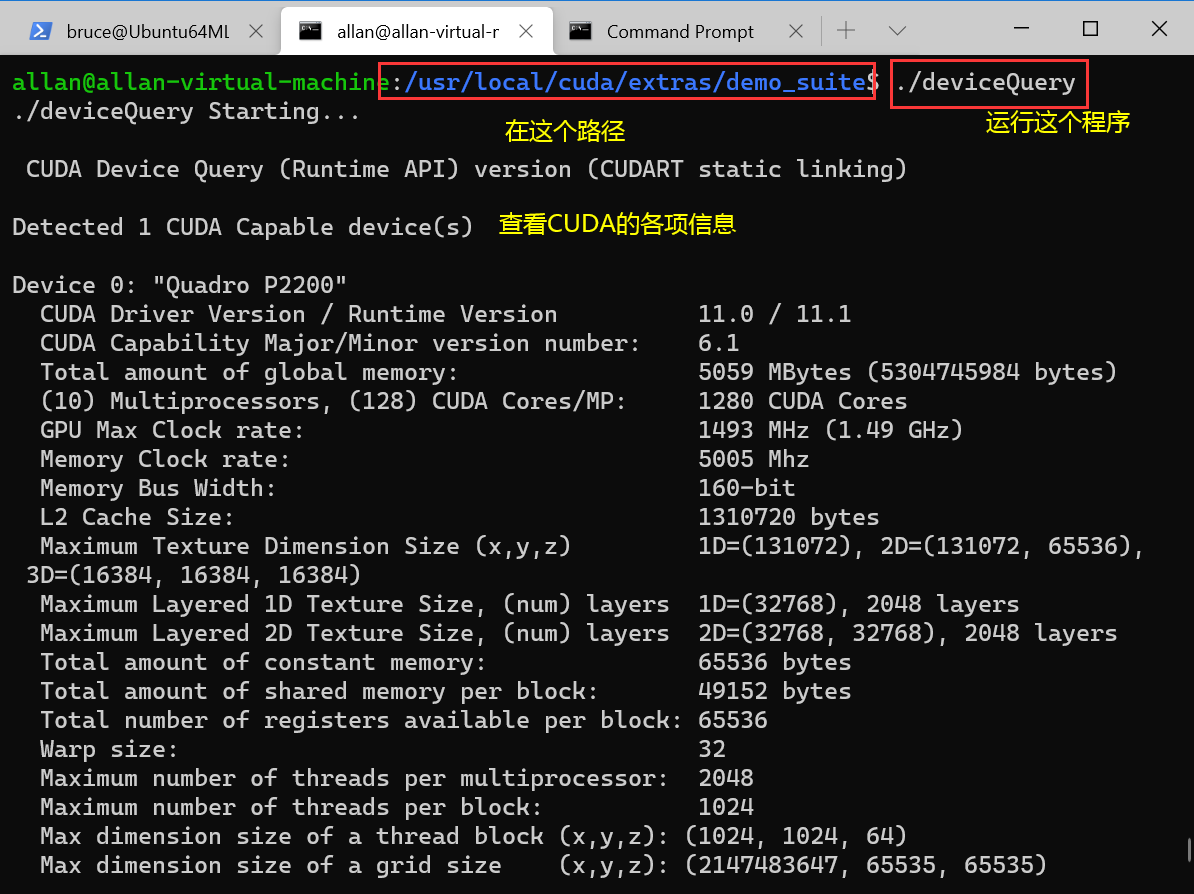Click 'CUDA Capability Major/Minor version number:' label

(x=340, y=343)
